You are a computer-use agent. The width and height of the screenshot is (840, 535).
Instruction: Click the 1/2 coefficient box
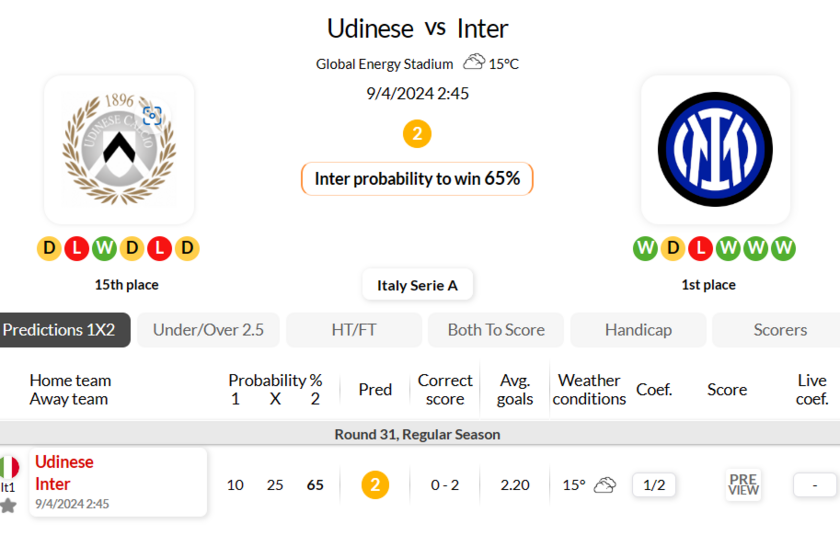pos(654,485)
